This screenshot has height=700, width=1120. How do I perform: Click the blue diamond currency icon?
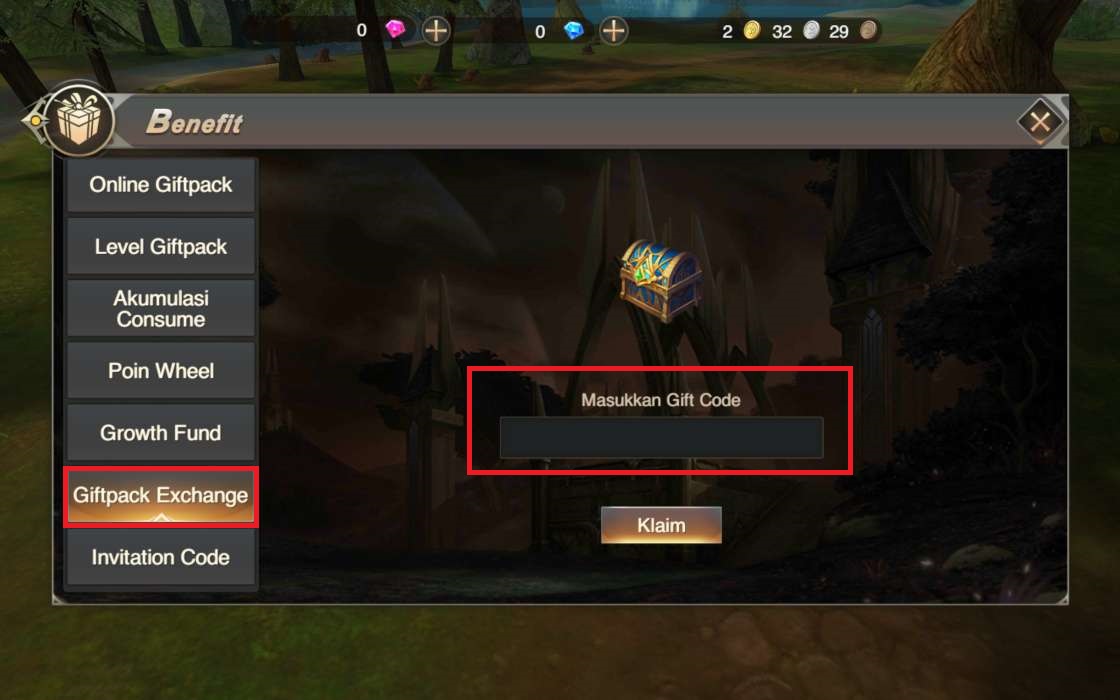click(574, 30)
